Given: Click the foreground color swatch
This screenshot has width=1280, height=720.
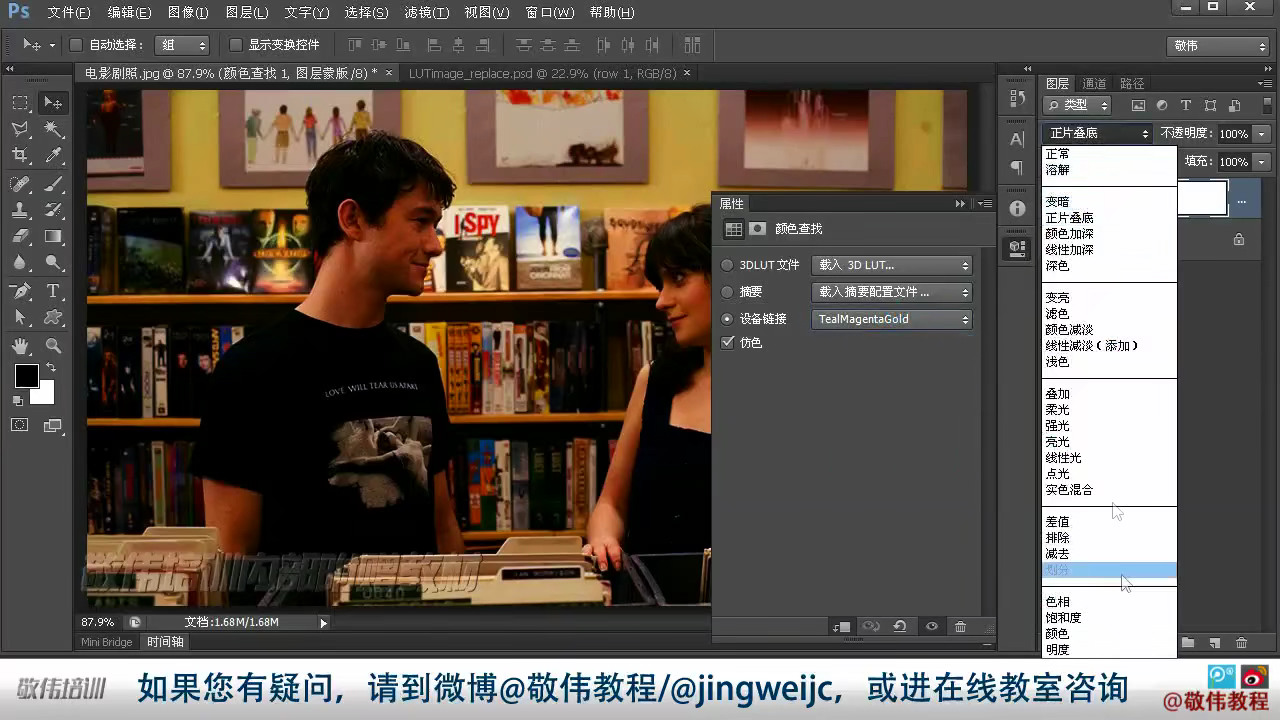Looking at the screenshot, I should [x=25, y=375].
